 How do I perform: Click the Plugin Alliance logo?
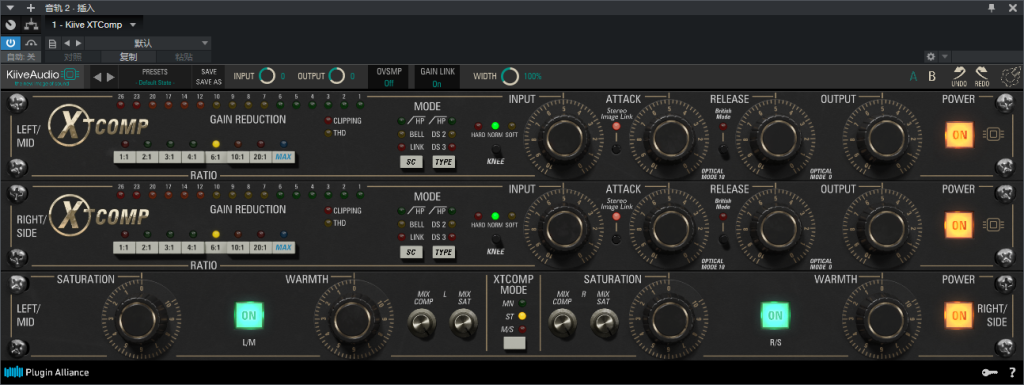click(46, 373)
